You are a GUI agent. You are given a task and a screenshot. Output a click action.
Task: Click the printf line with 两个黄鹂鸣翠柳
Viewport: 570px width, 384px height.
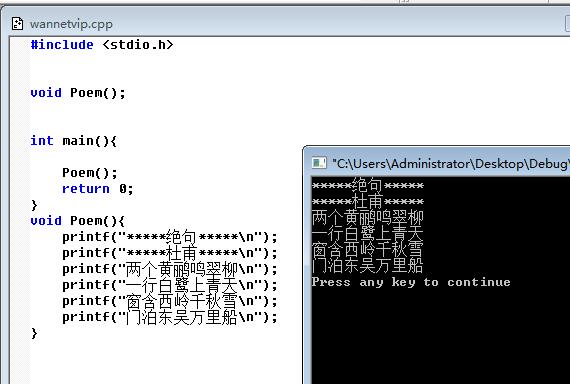click(x=170, y=269)
